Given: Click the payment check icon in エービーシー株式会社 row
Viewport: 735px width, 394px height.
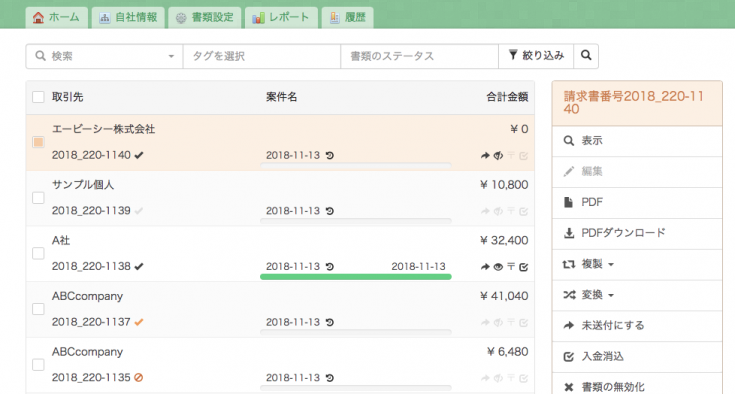Looking at the screenshot, I should 524,156.
